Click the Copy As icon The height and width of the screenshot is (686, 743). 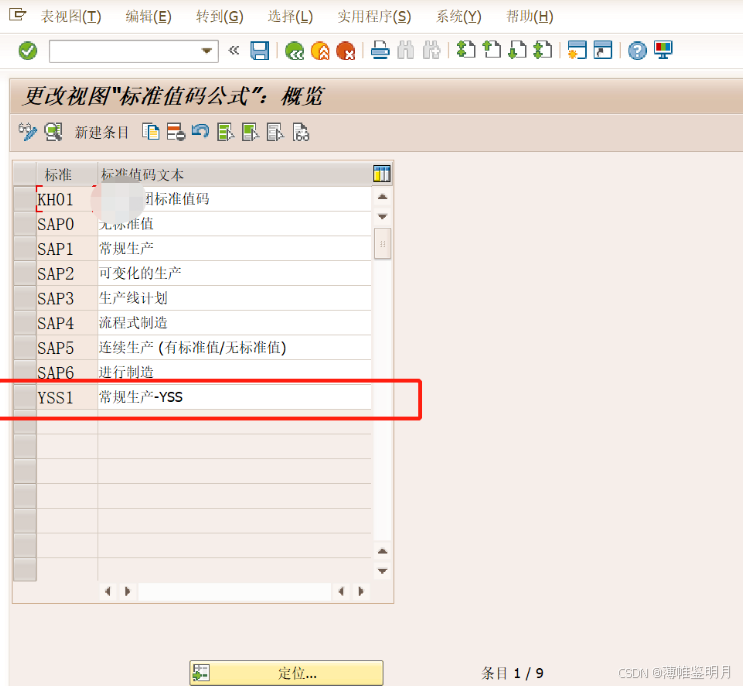click(x=151, y=132)
